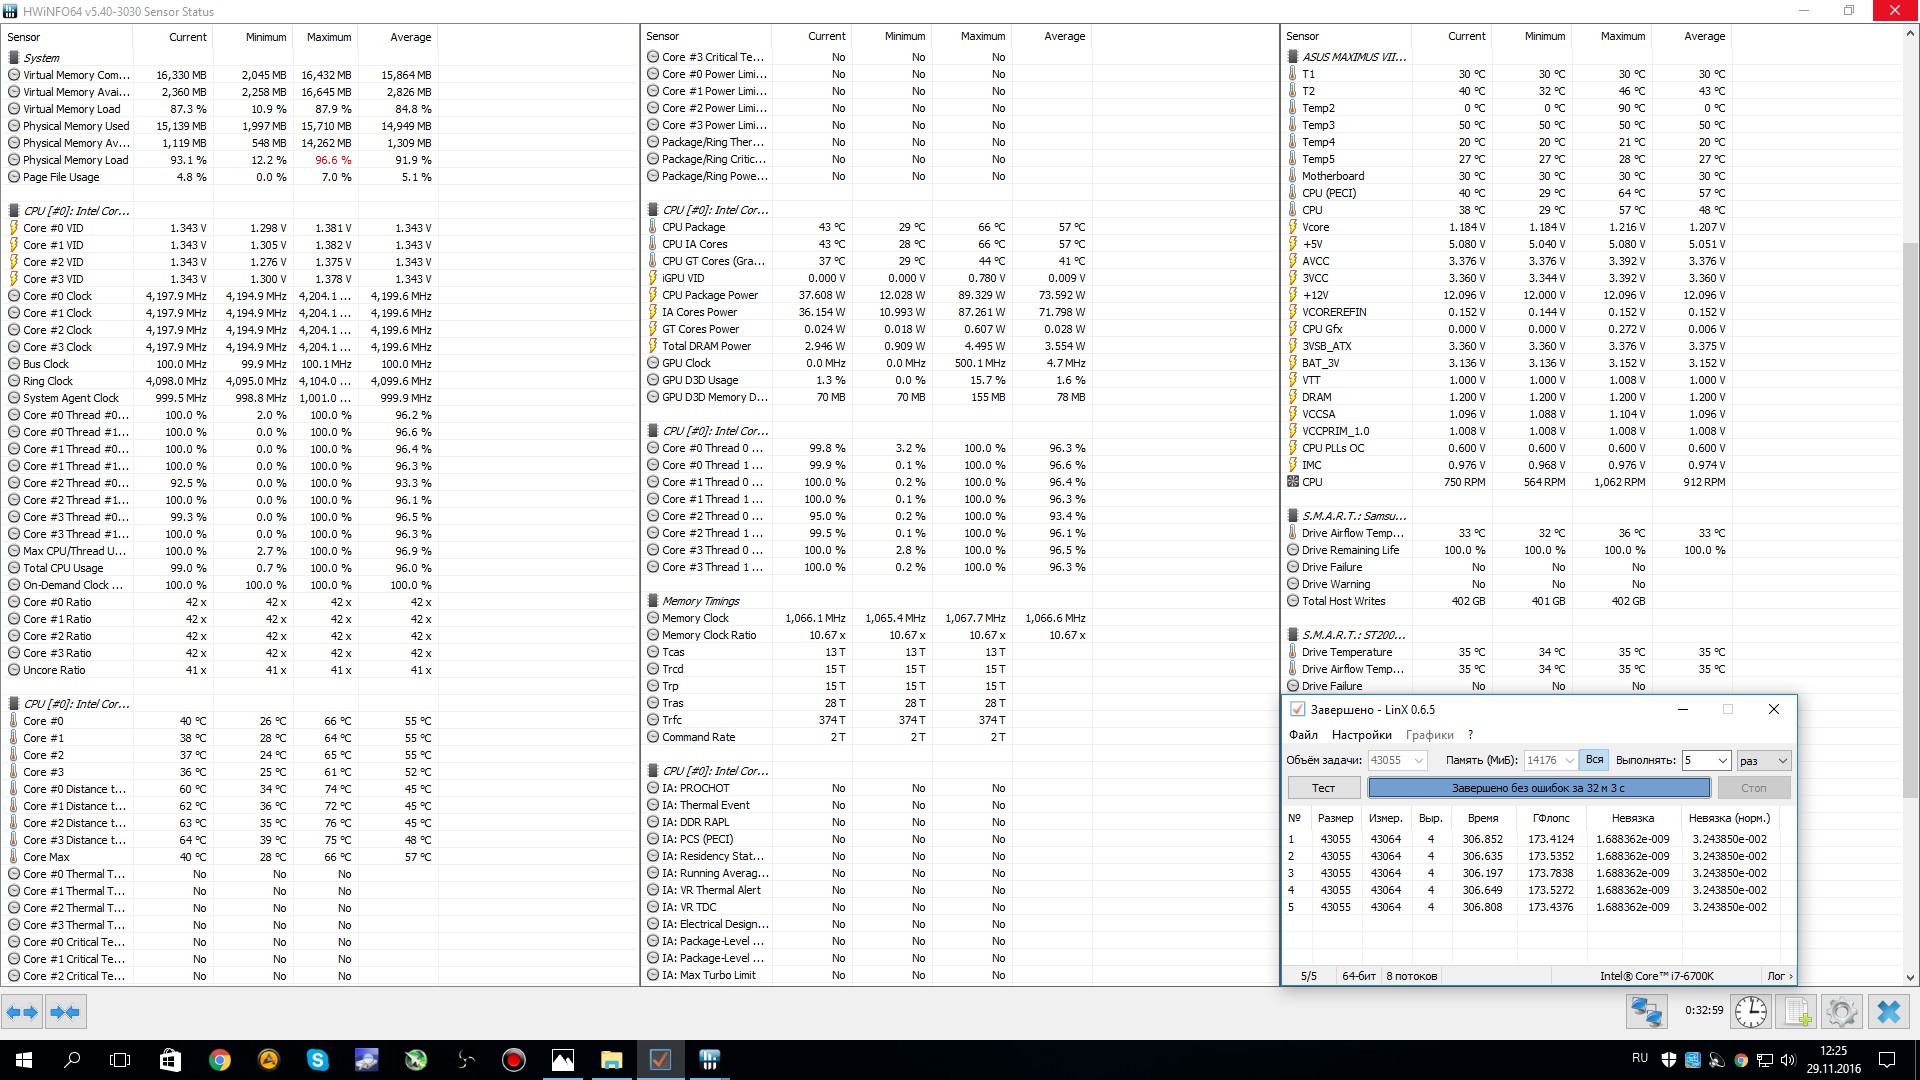Click the Тест button
The image size is (1920, 1080).
(1323, 788)
